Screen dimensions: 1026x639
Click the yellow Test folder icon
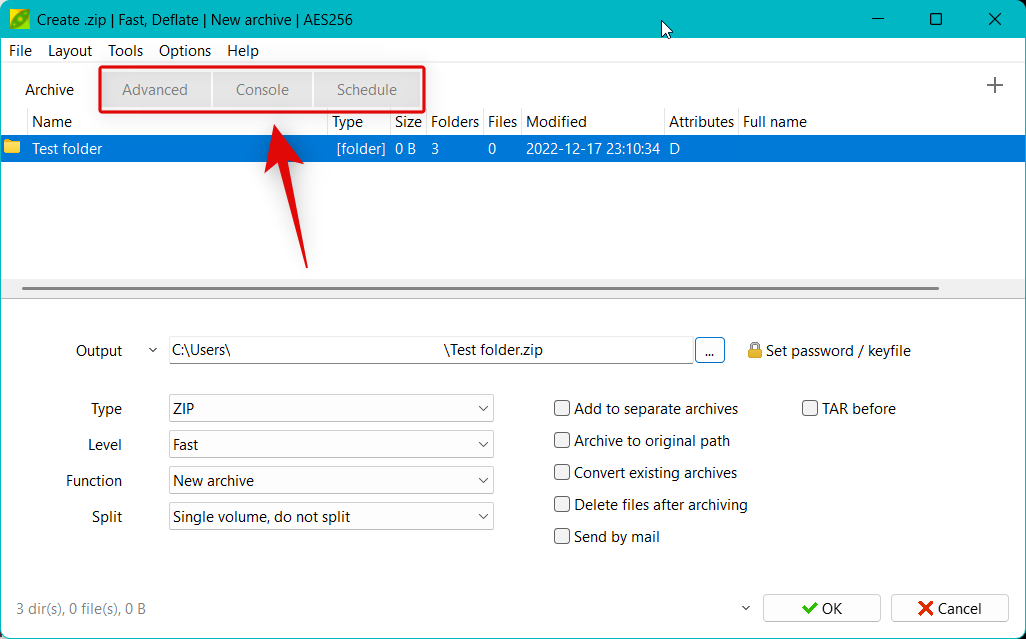(x=12, y=148)
